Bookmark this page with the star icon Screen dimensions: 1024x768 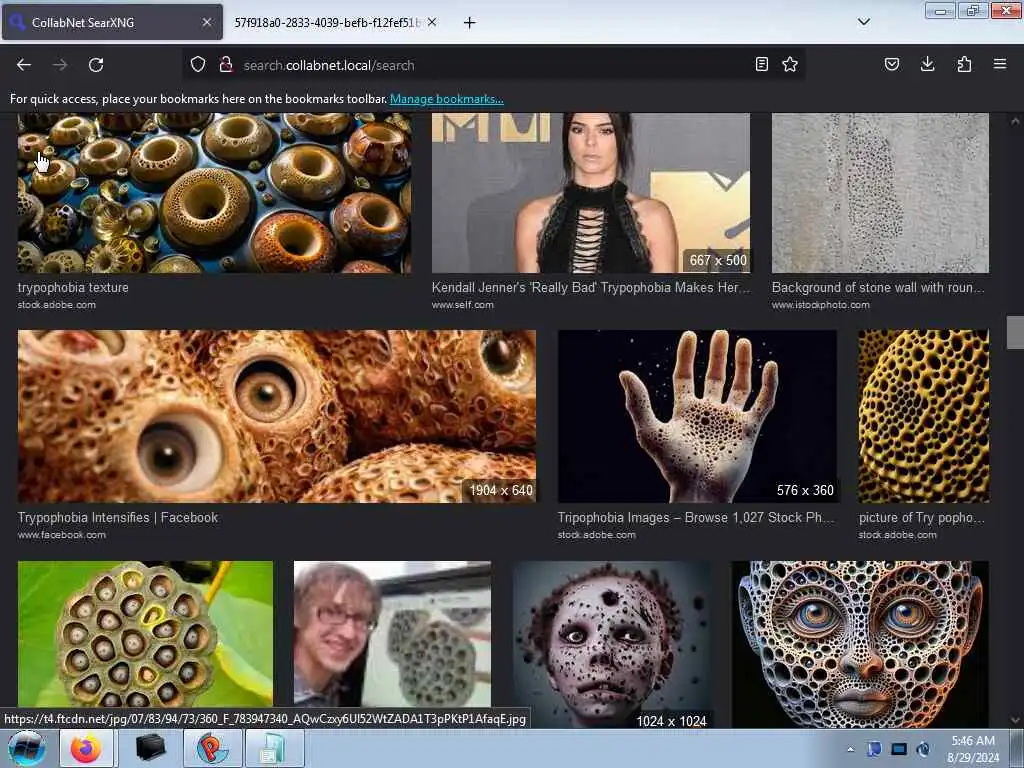[x=790, y=64]
